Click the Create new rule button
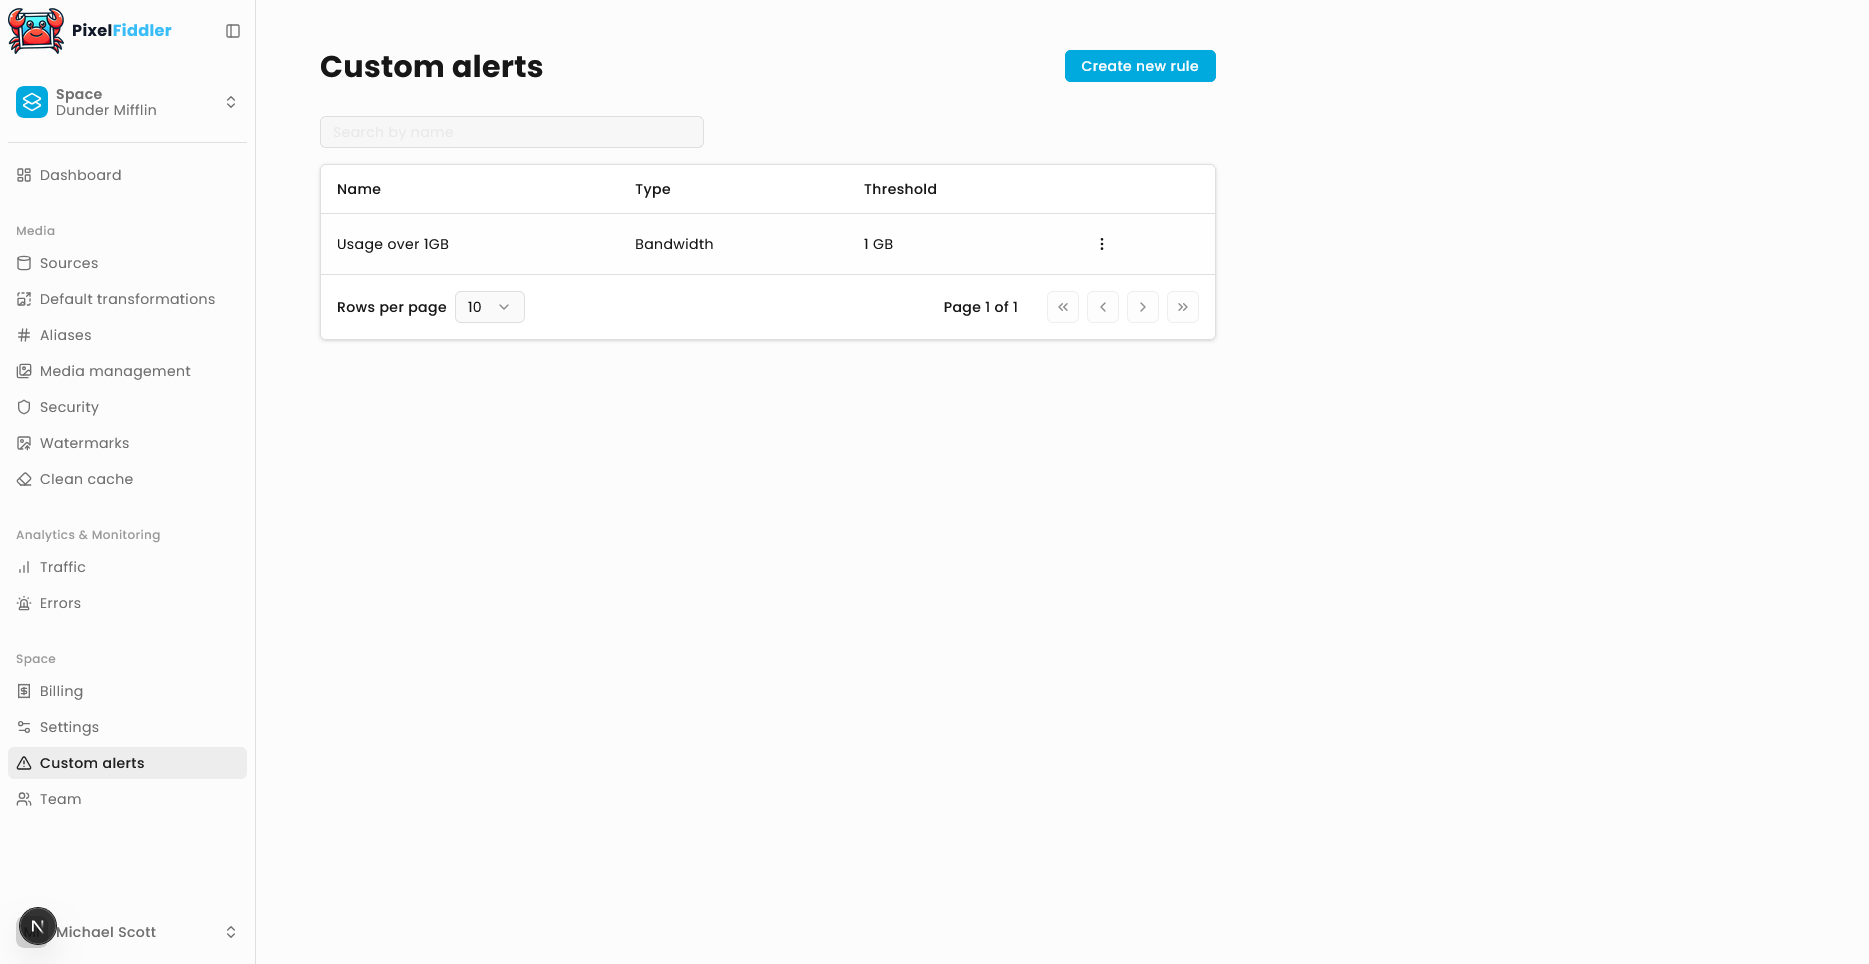This screenshot has height=964, width=1869. (x=1140, y=66)
